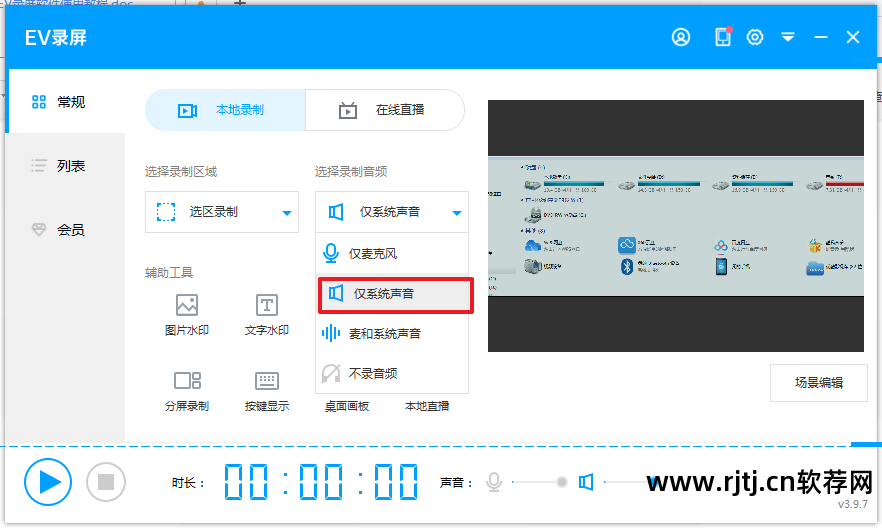The width and height of the screenshot is (882, 528).
Task: Mute the system speaker icon
Action: (586, 482)
